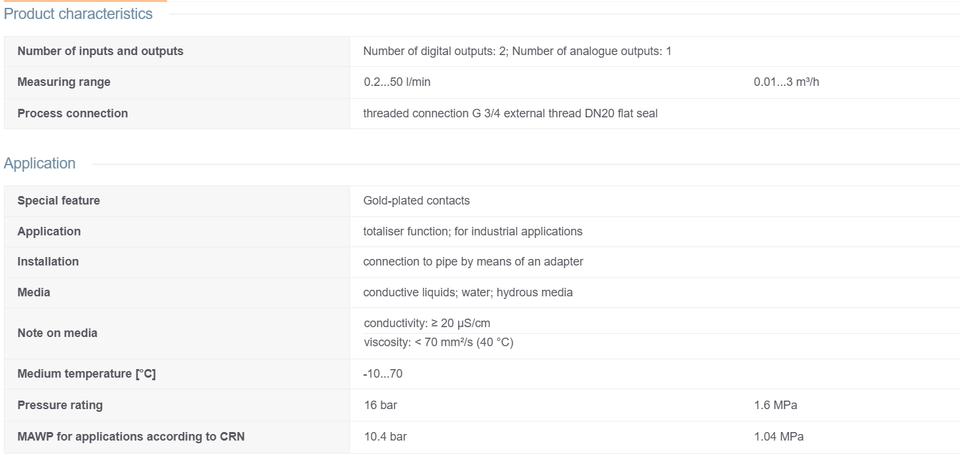Viewport: 960px width, 455px height.
Task: Click the conductivity ≥ 20 µS/cm text
Action: [427, 323]
